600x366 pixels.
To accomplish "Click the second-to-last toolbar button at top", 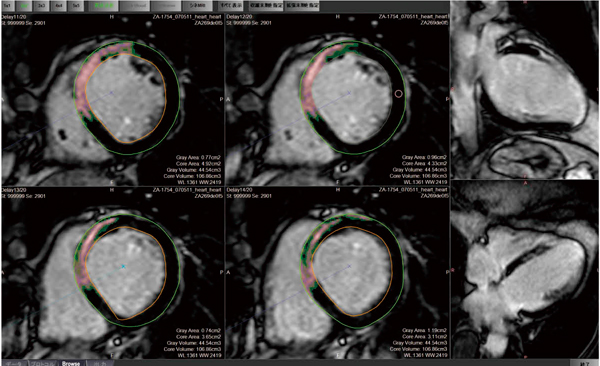I will pos(266,6).
